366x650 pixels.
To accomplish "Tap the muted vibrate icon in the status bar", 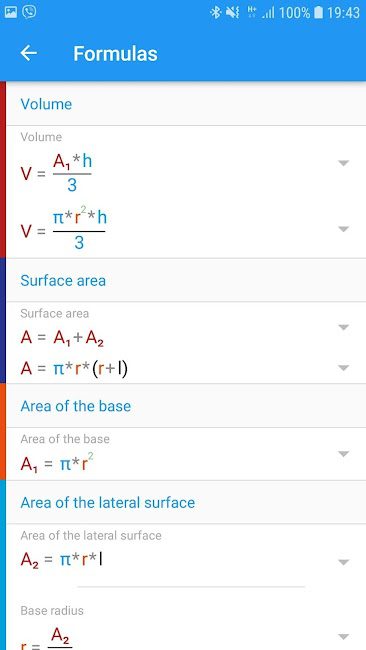I will pyautogui.click(x=233, y=12).
